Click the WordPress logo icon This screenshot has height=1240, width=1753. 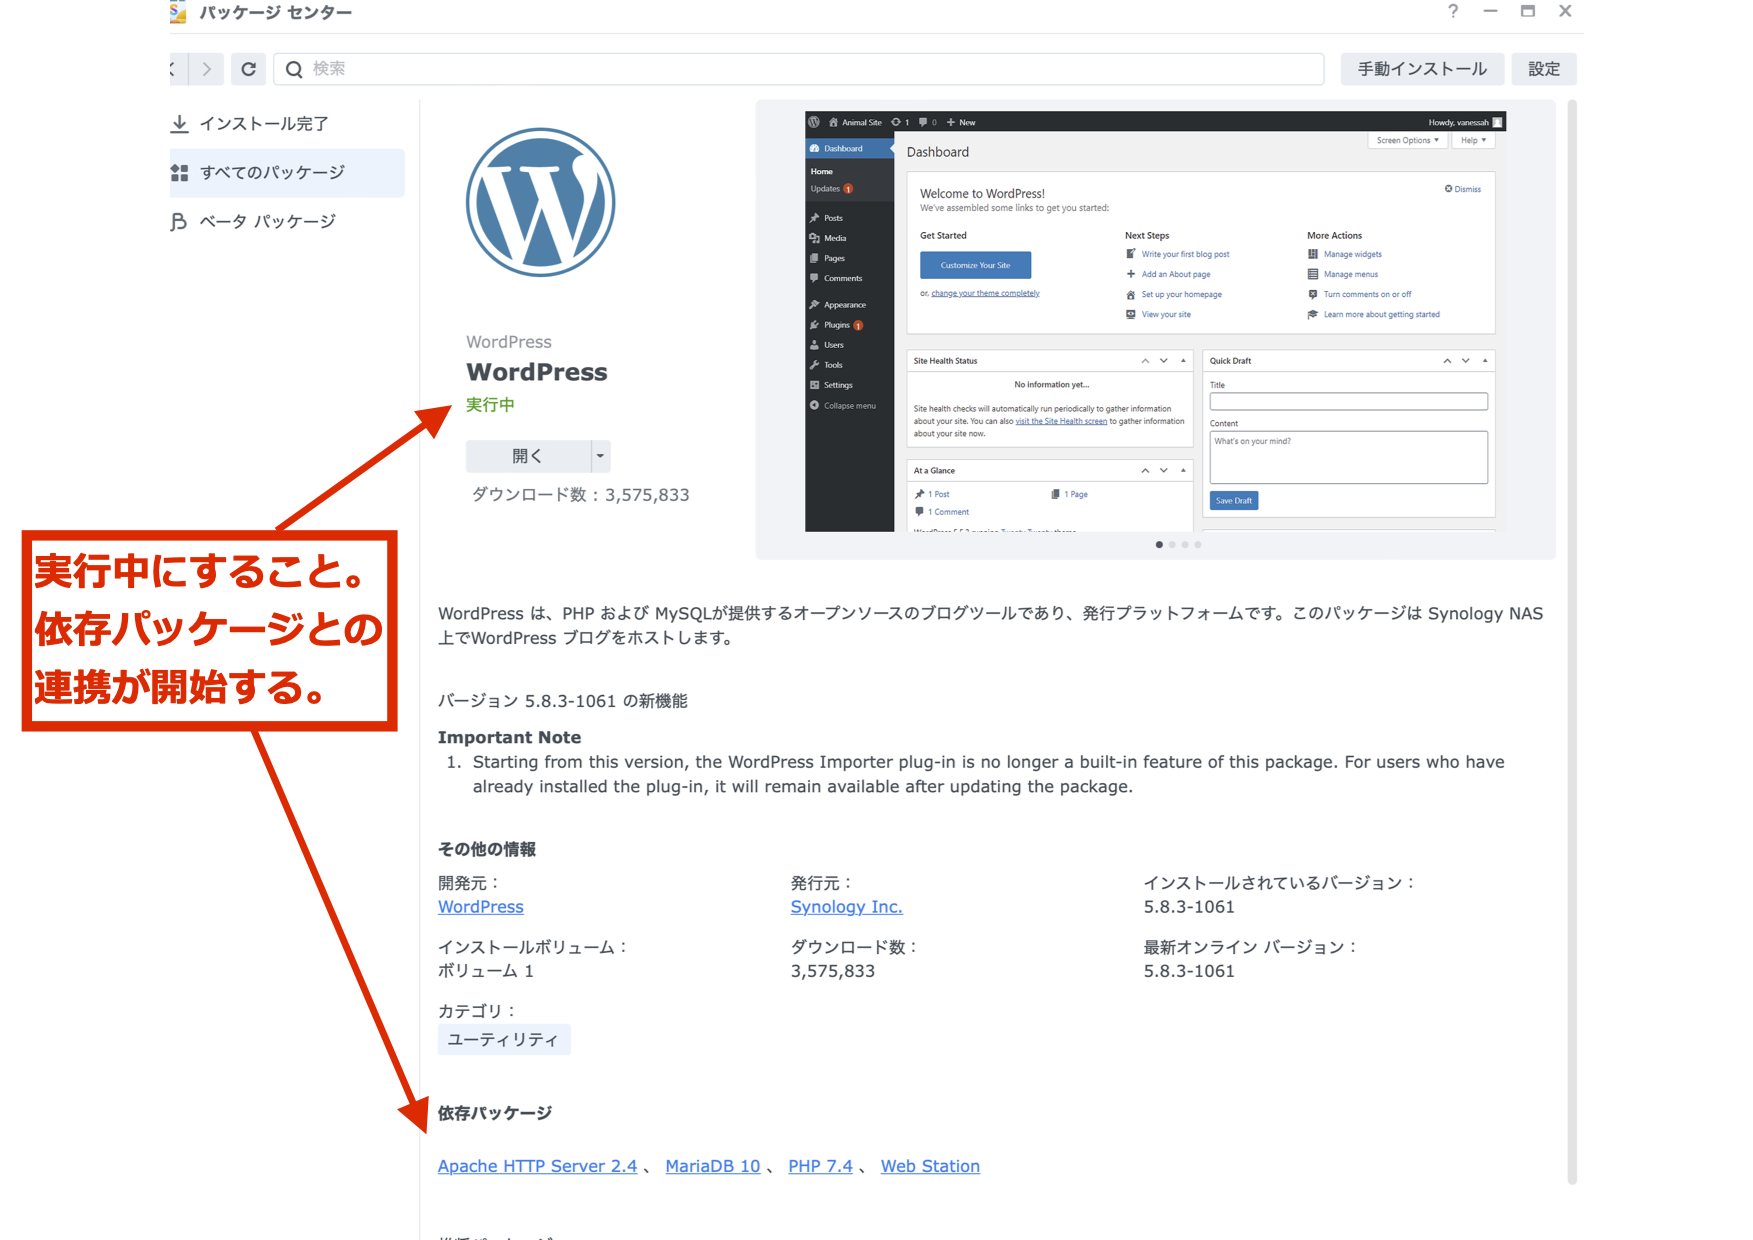[x=540, y=203]
